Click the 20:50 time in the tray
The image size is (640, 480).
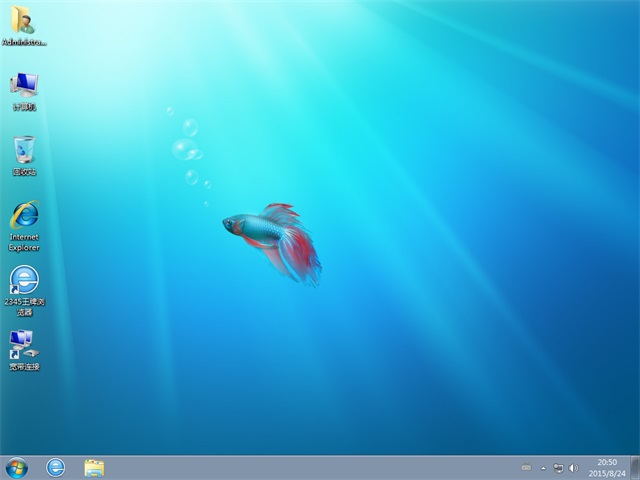coord(607,462)
